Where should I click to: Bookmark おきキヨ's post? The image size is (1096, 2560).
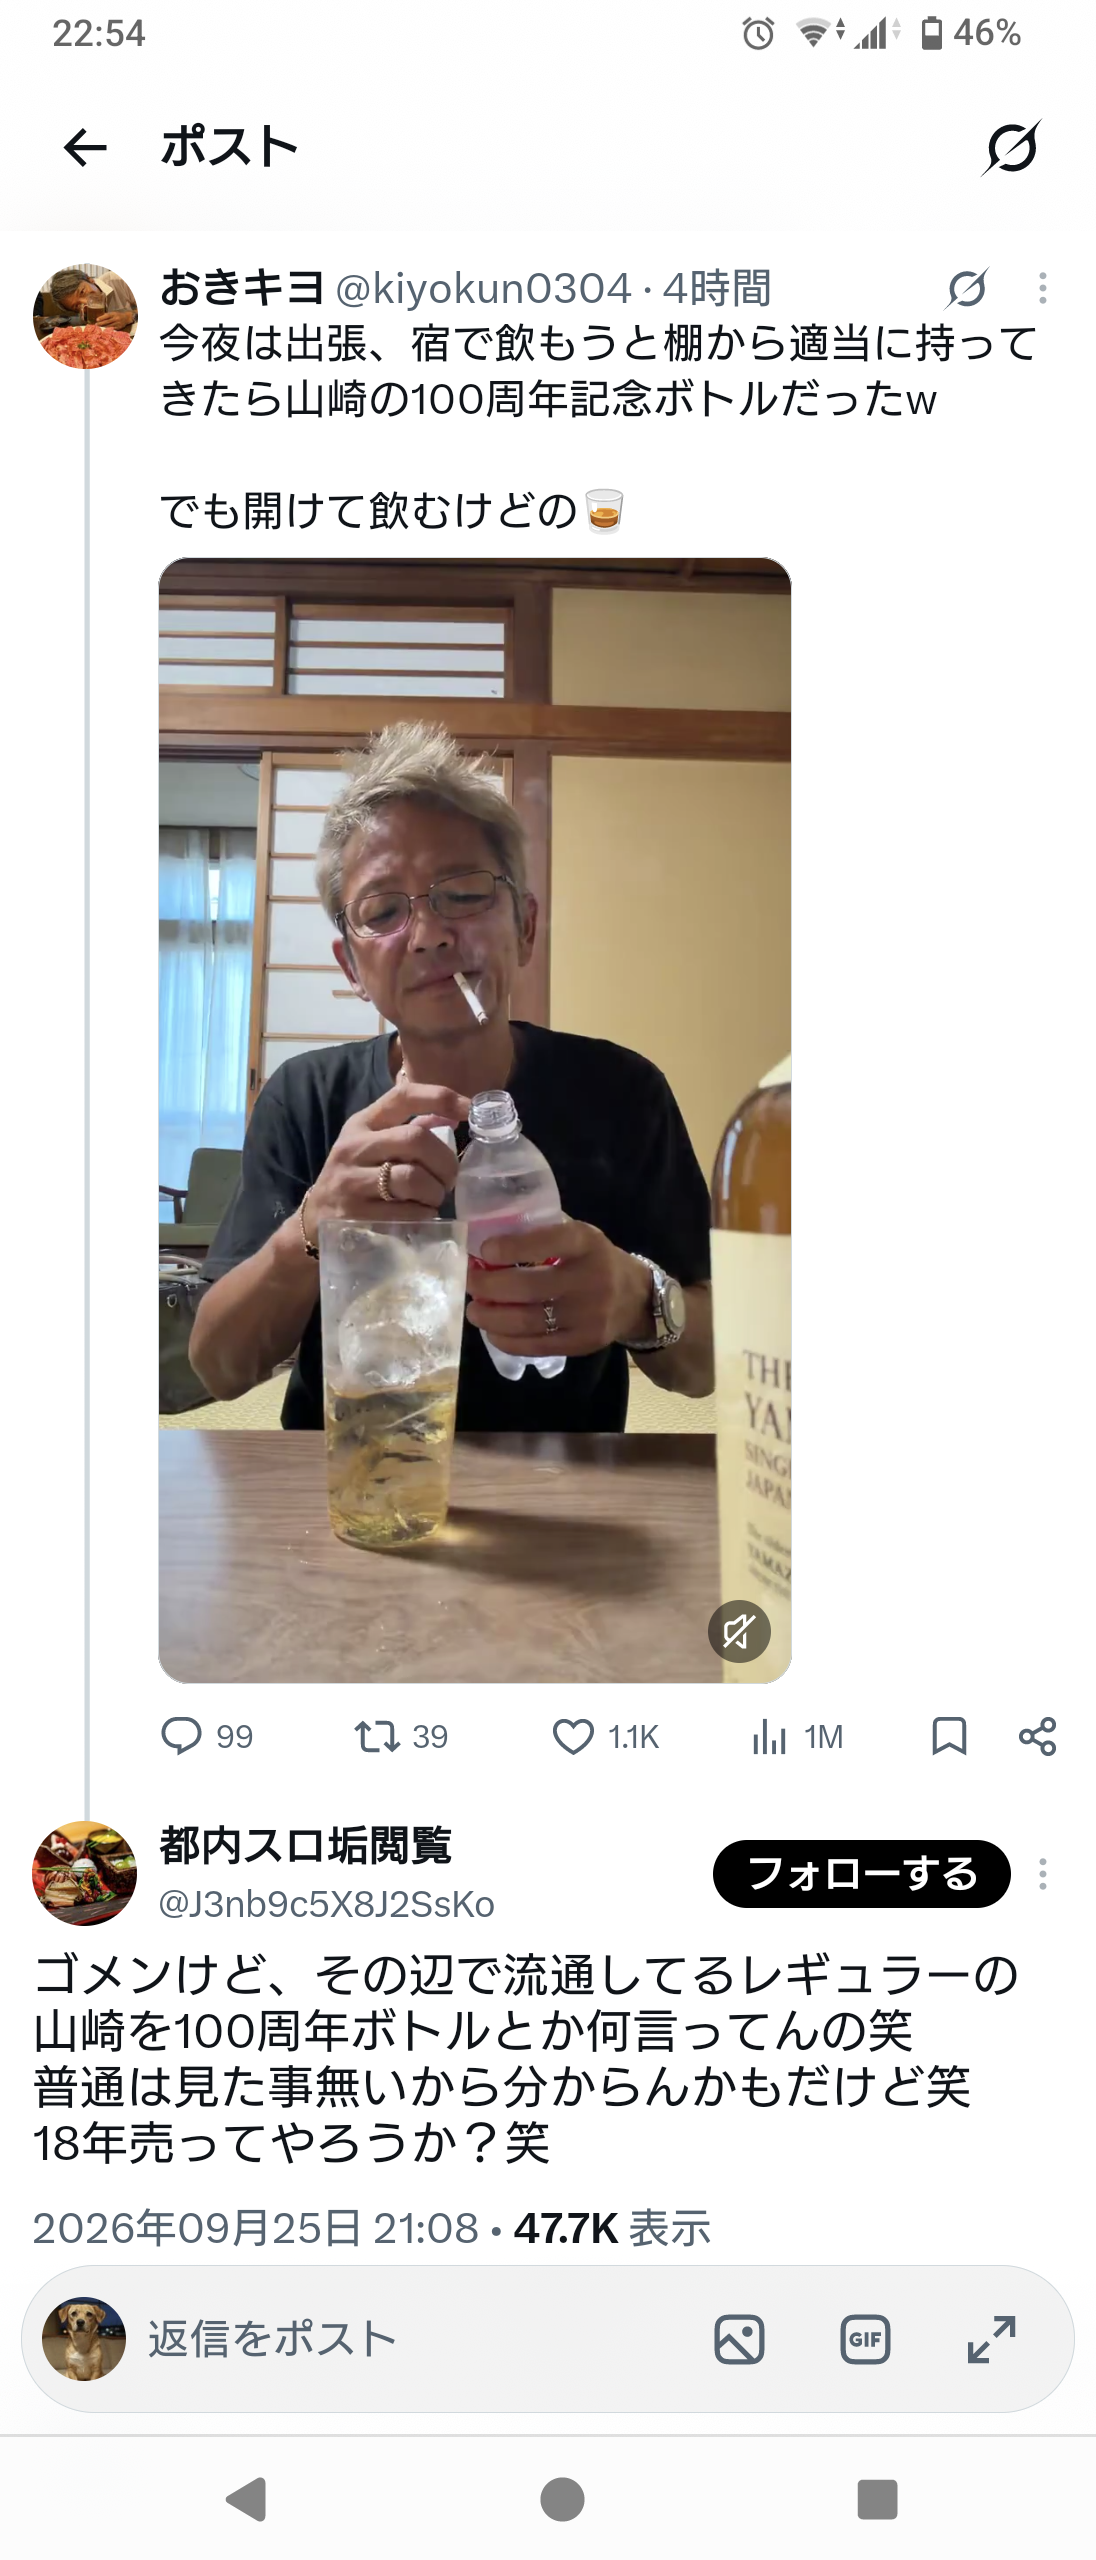click(x=949, y=1736)
